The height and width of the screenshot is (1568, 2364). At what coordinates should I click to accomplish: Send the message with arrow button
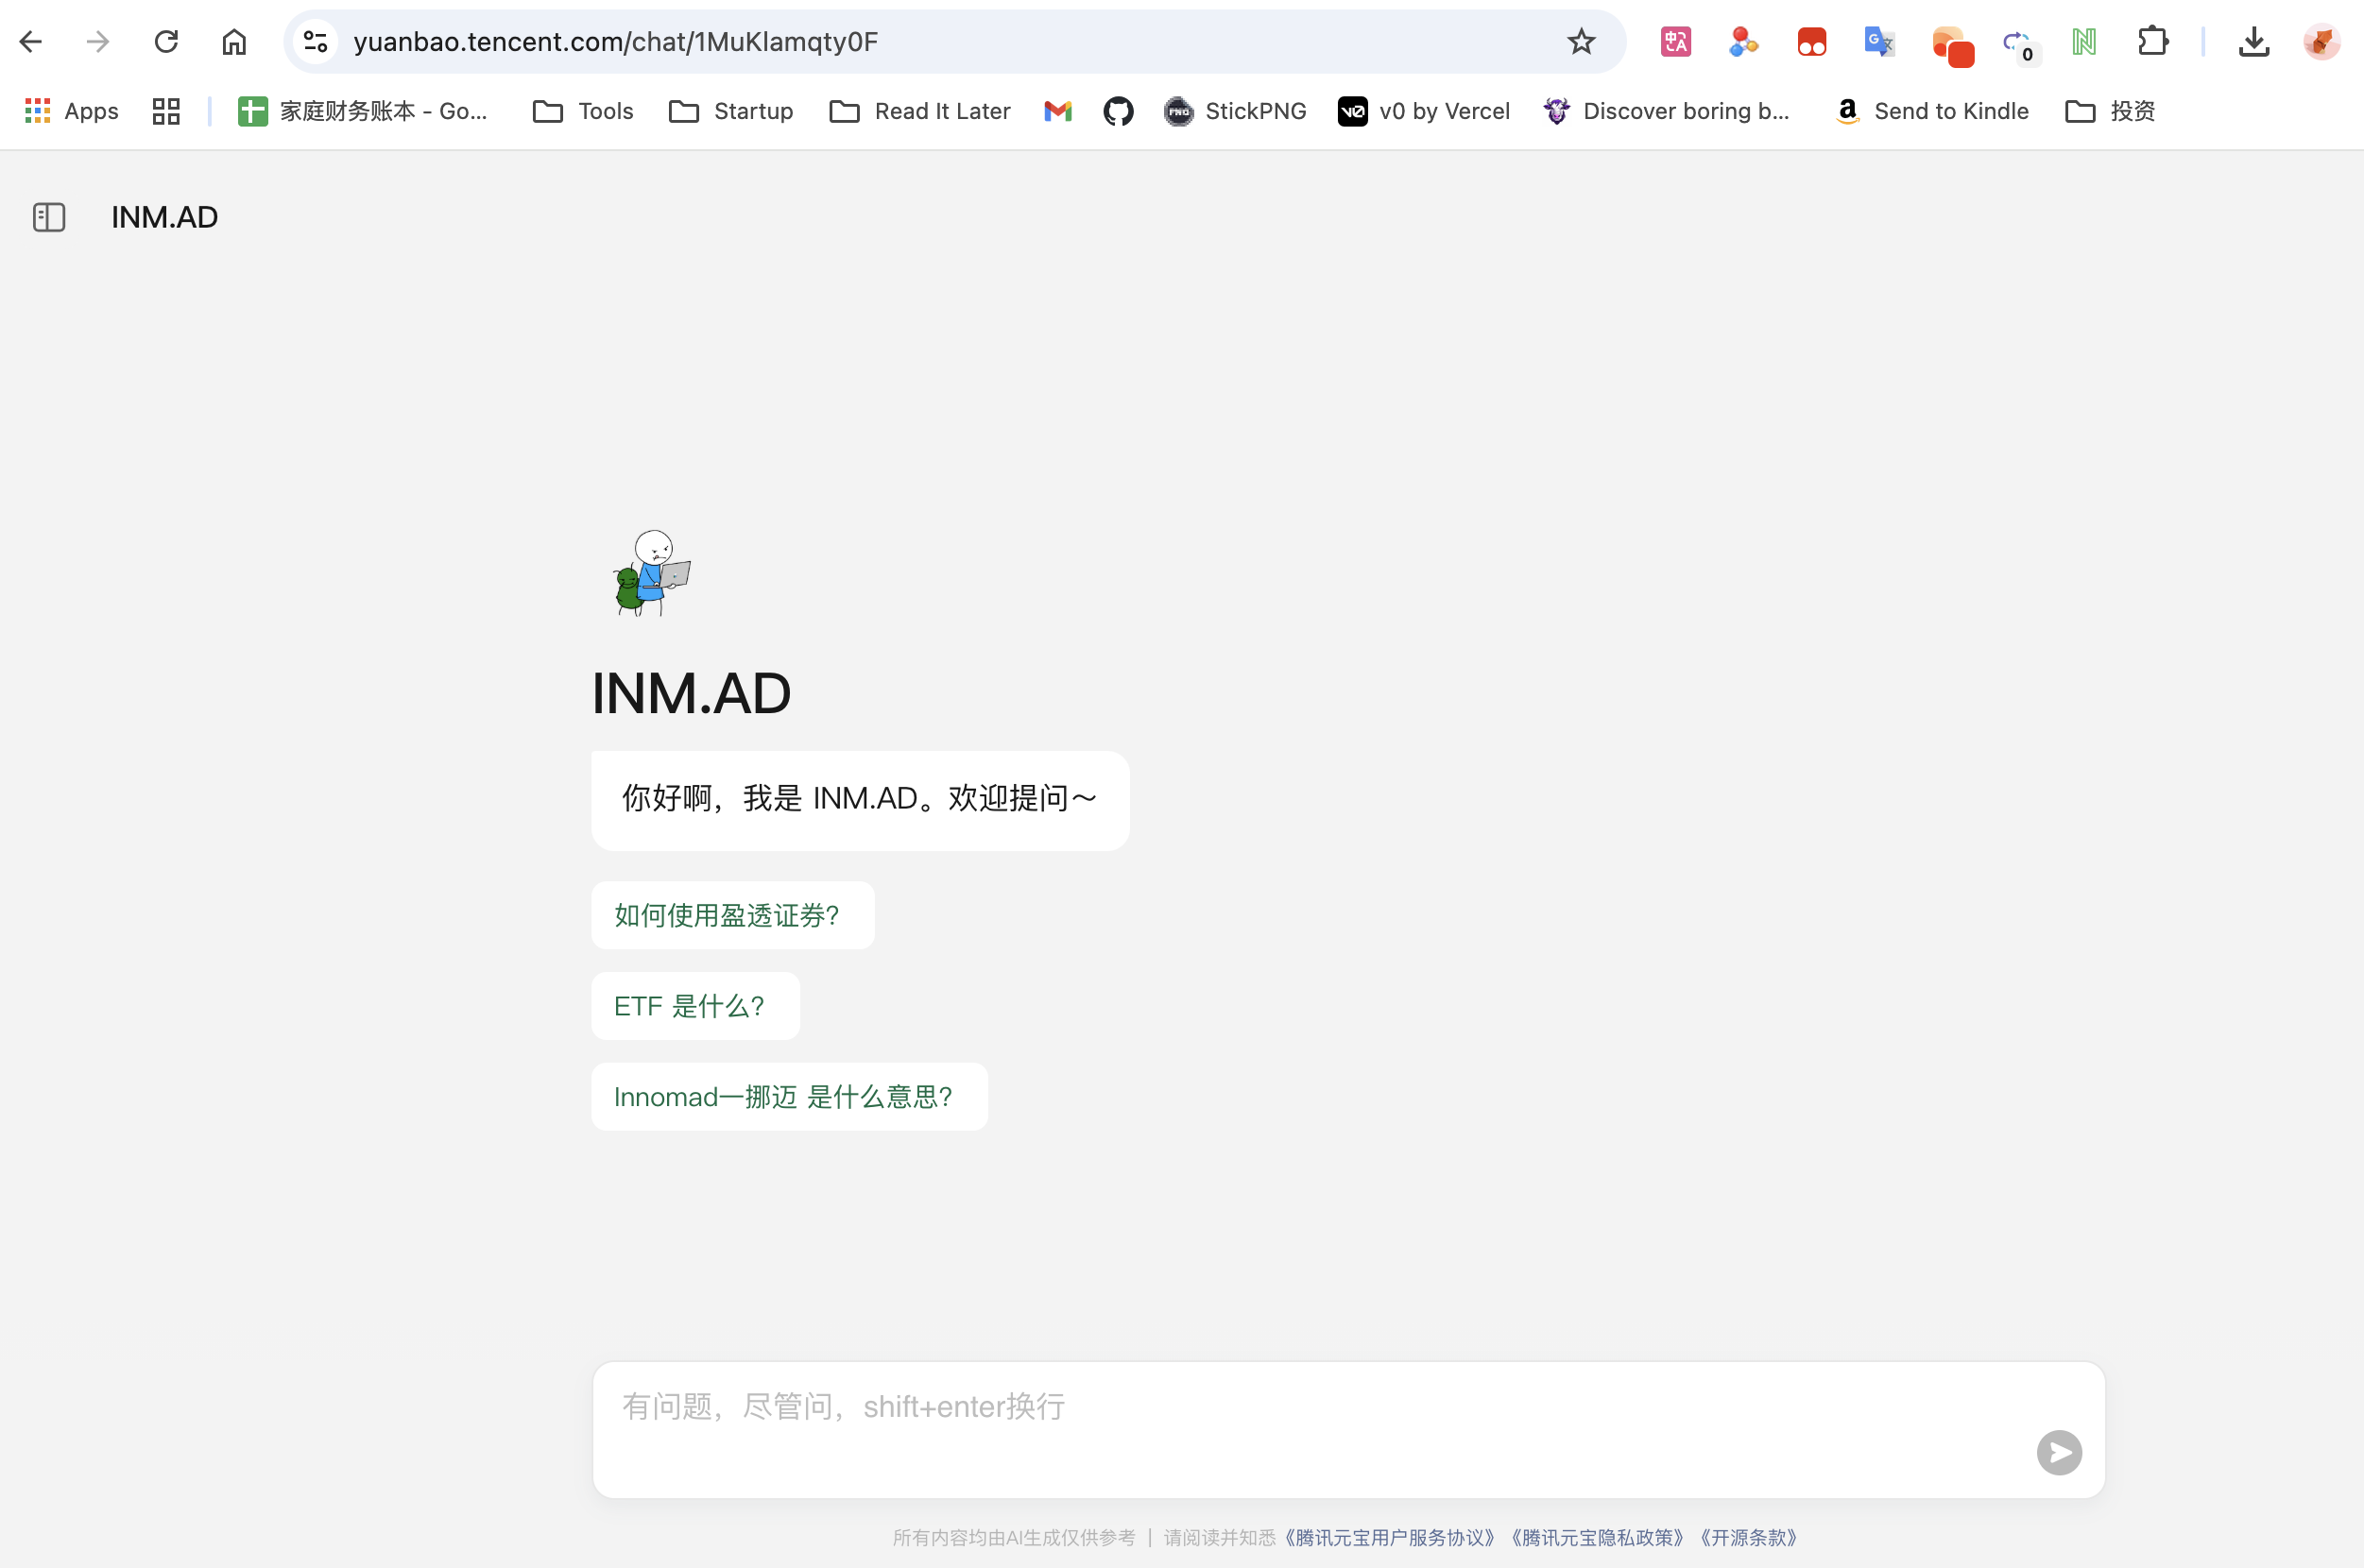pyautogui.click(x=2059, y=1452)
